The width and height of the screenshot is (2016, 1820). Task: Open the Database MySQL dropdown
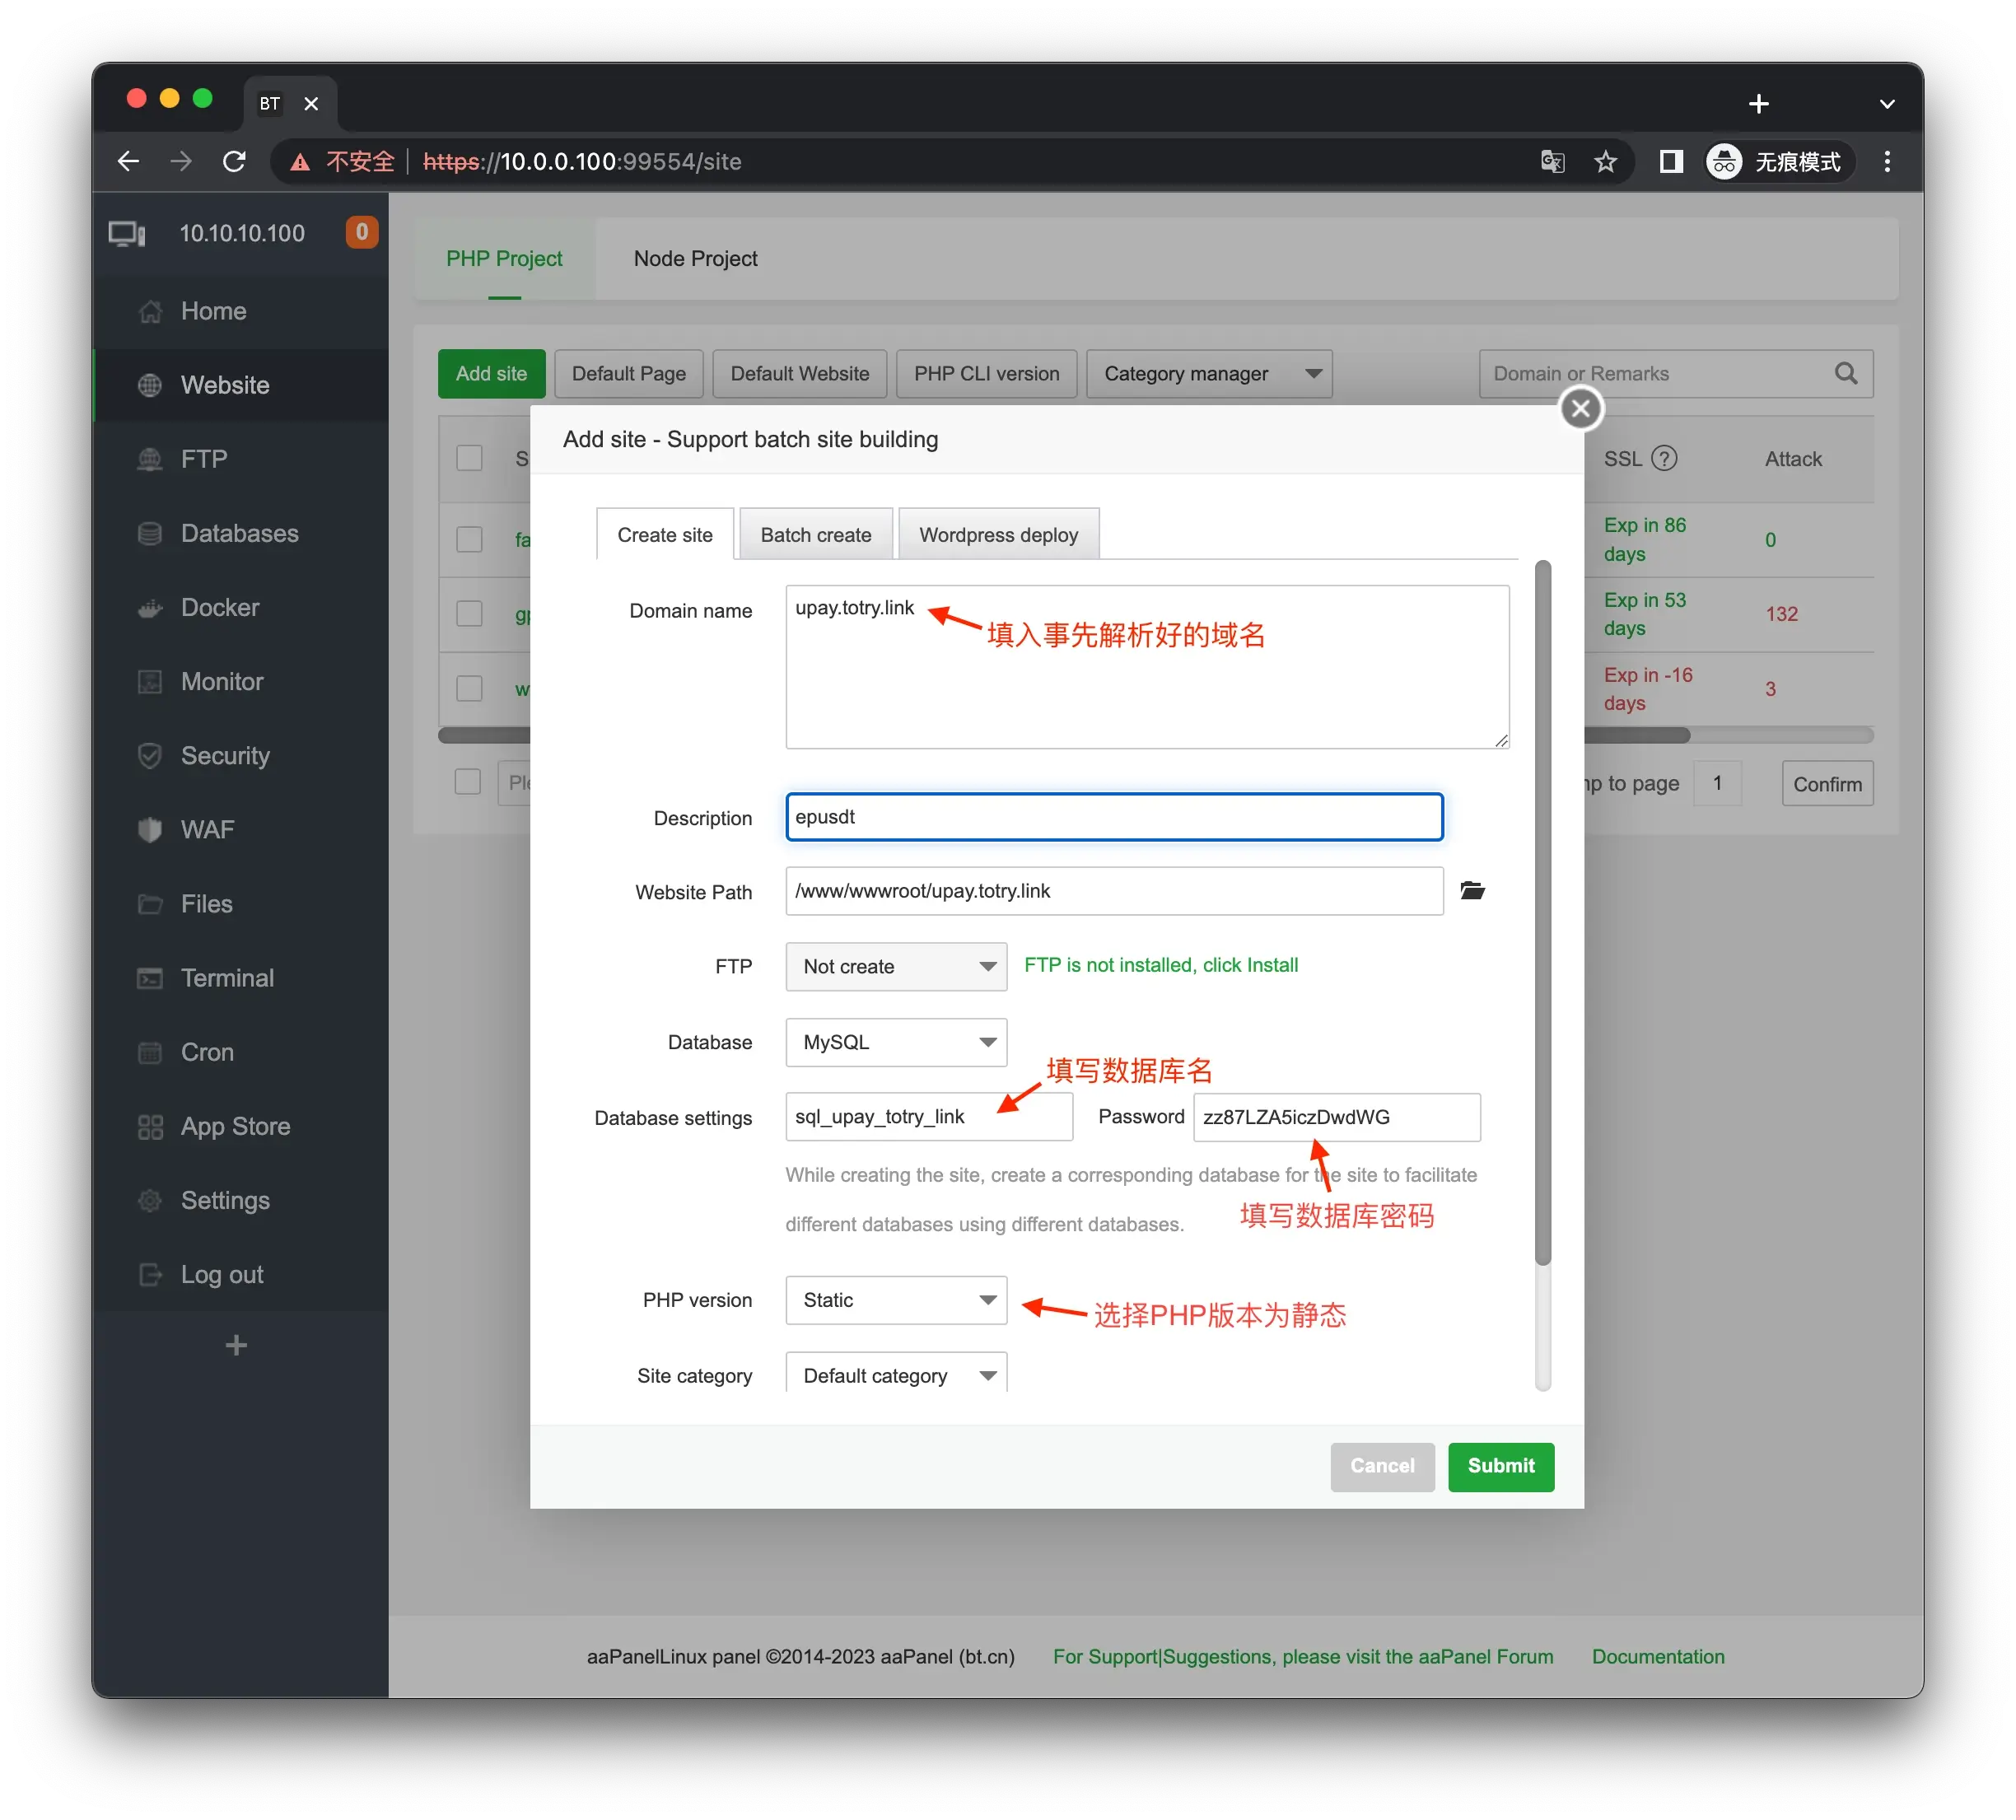(x=896, y=1042)
